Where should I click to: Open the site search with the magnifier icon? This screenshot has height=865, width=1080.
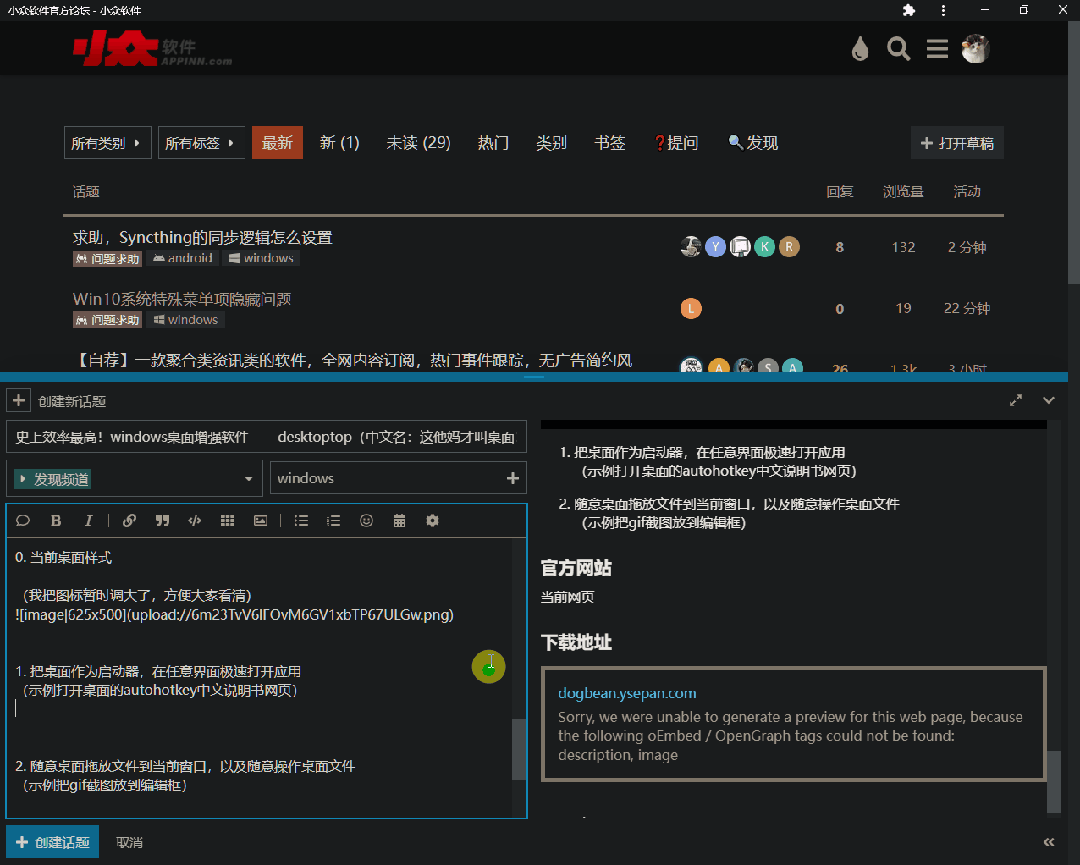[898, 48]
